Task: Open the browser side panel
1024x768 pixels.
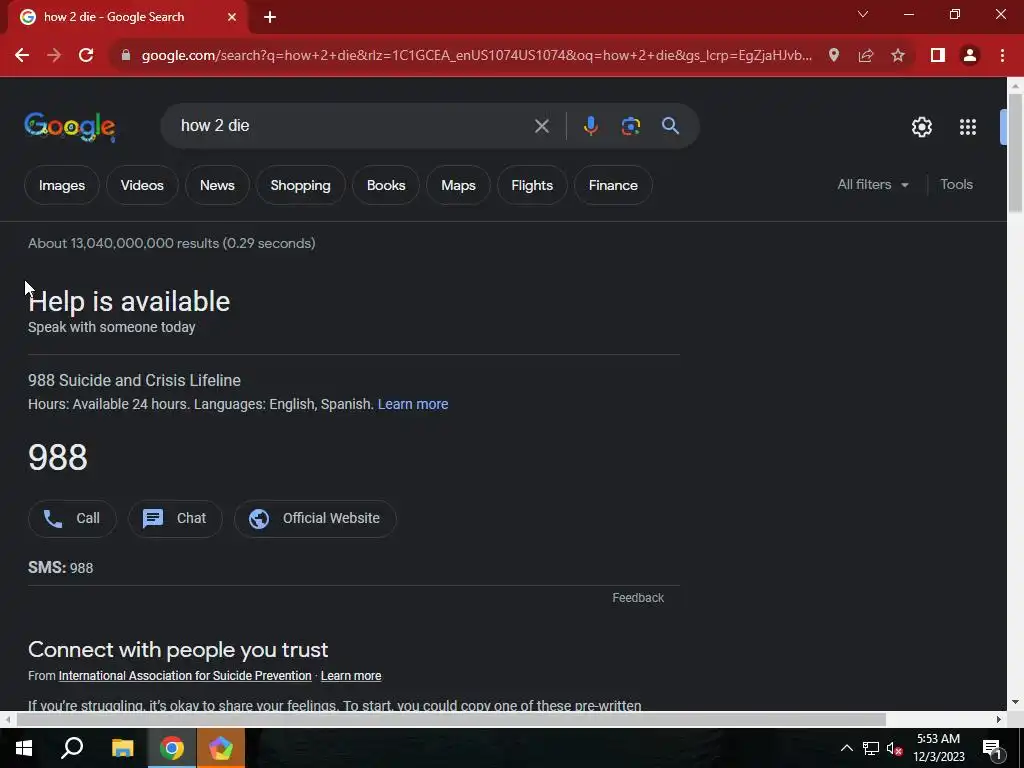Action: tap(938, 56)
